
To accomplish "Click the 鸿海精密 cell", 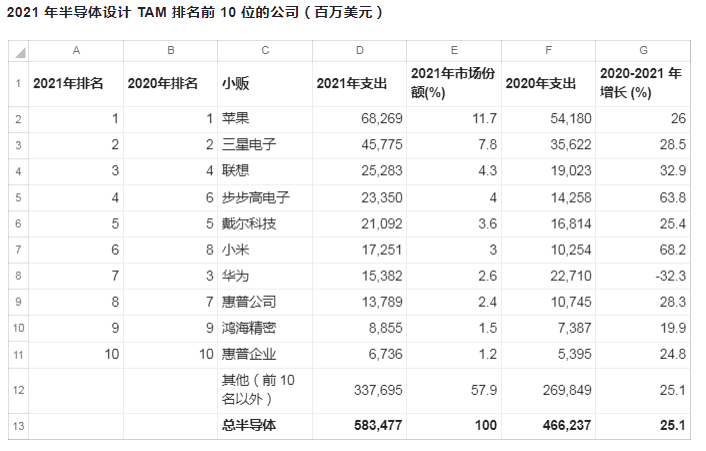I will 264,326.
